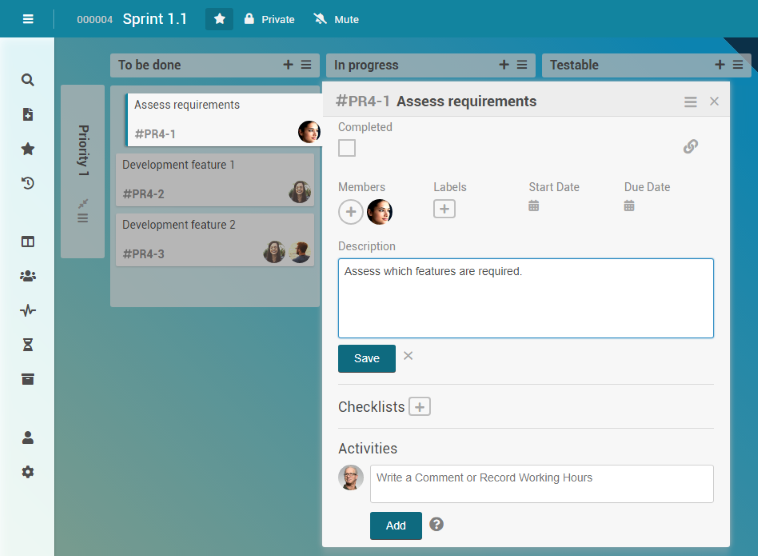Toggle the Completed checkbox
Image resolution: width=758 pixels, height=556 pixels.
[347, 148]
